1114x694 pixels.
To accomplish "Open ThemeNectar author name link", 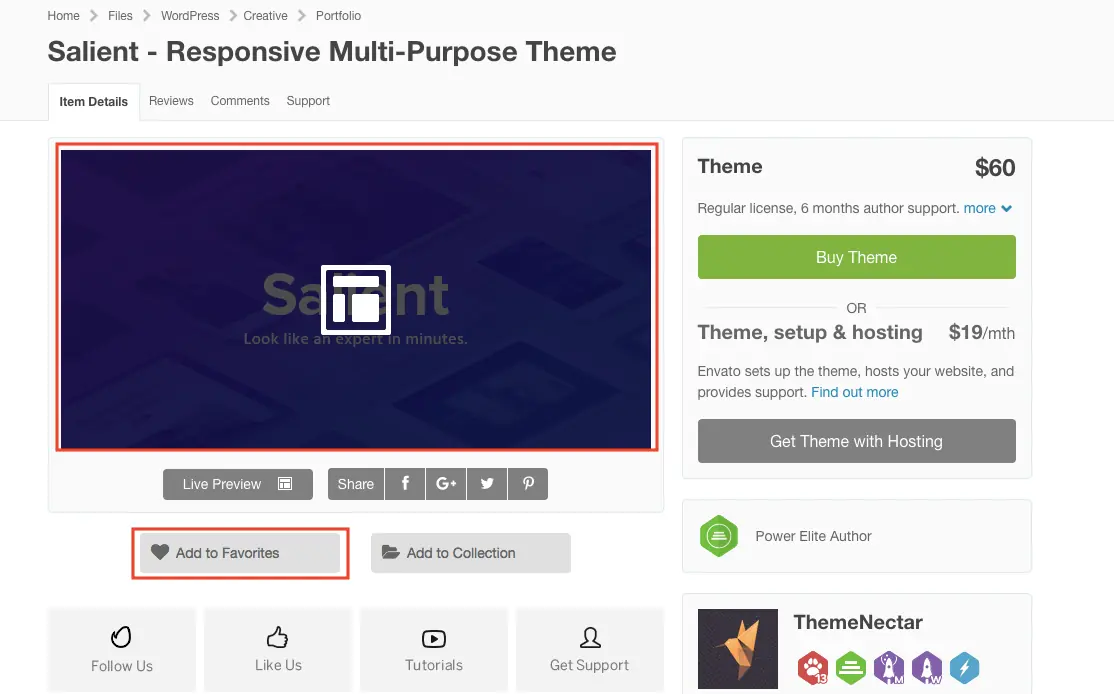I will (x=858, y=622).
